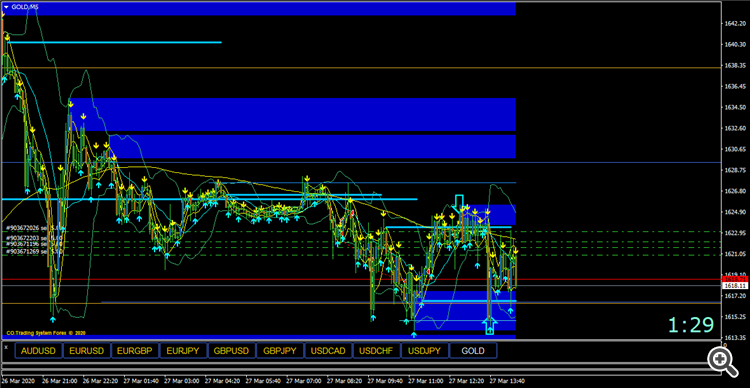Close the symbol button panel with the x

tap(6, 346)
